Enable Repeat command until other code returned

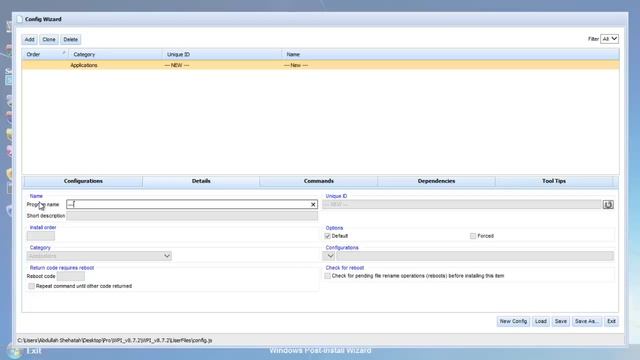[x=31, y=286]
